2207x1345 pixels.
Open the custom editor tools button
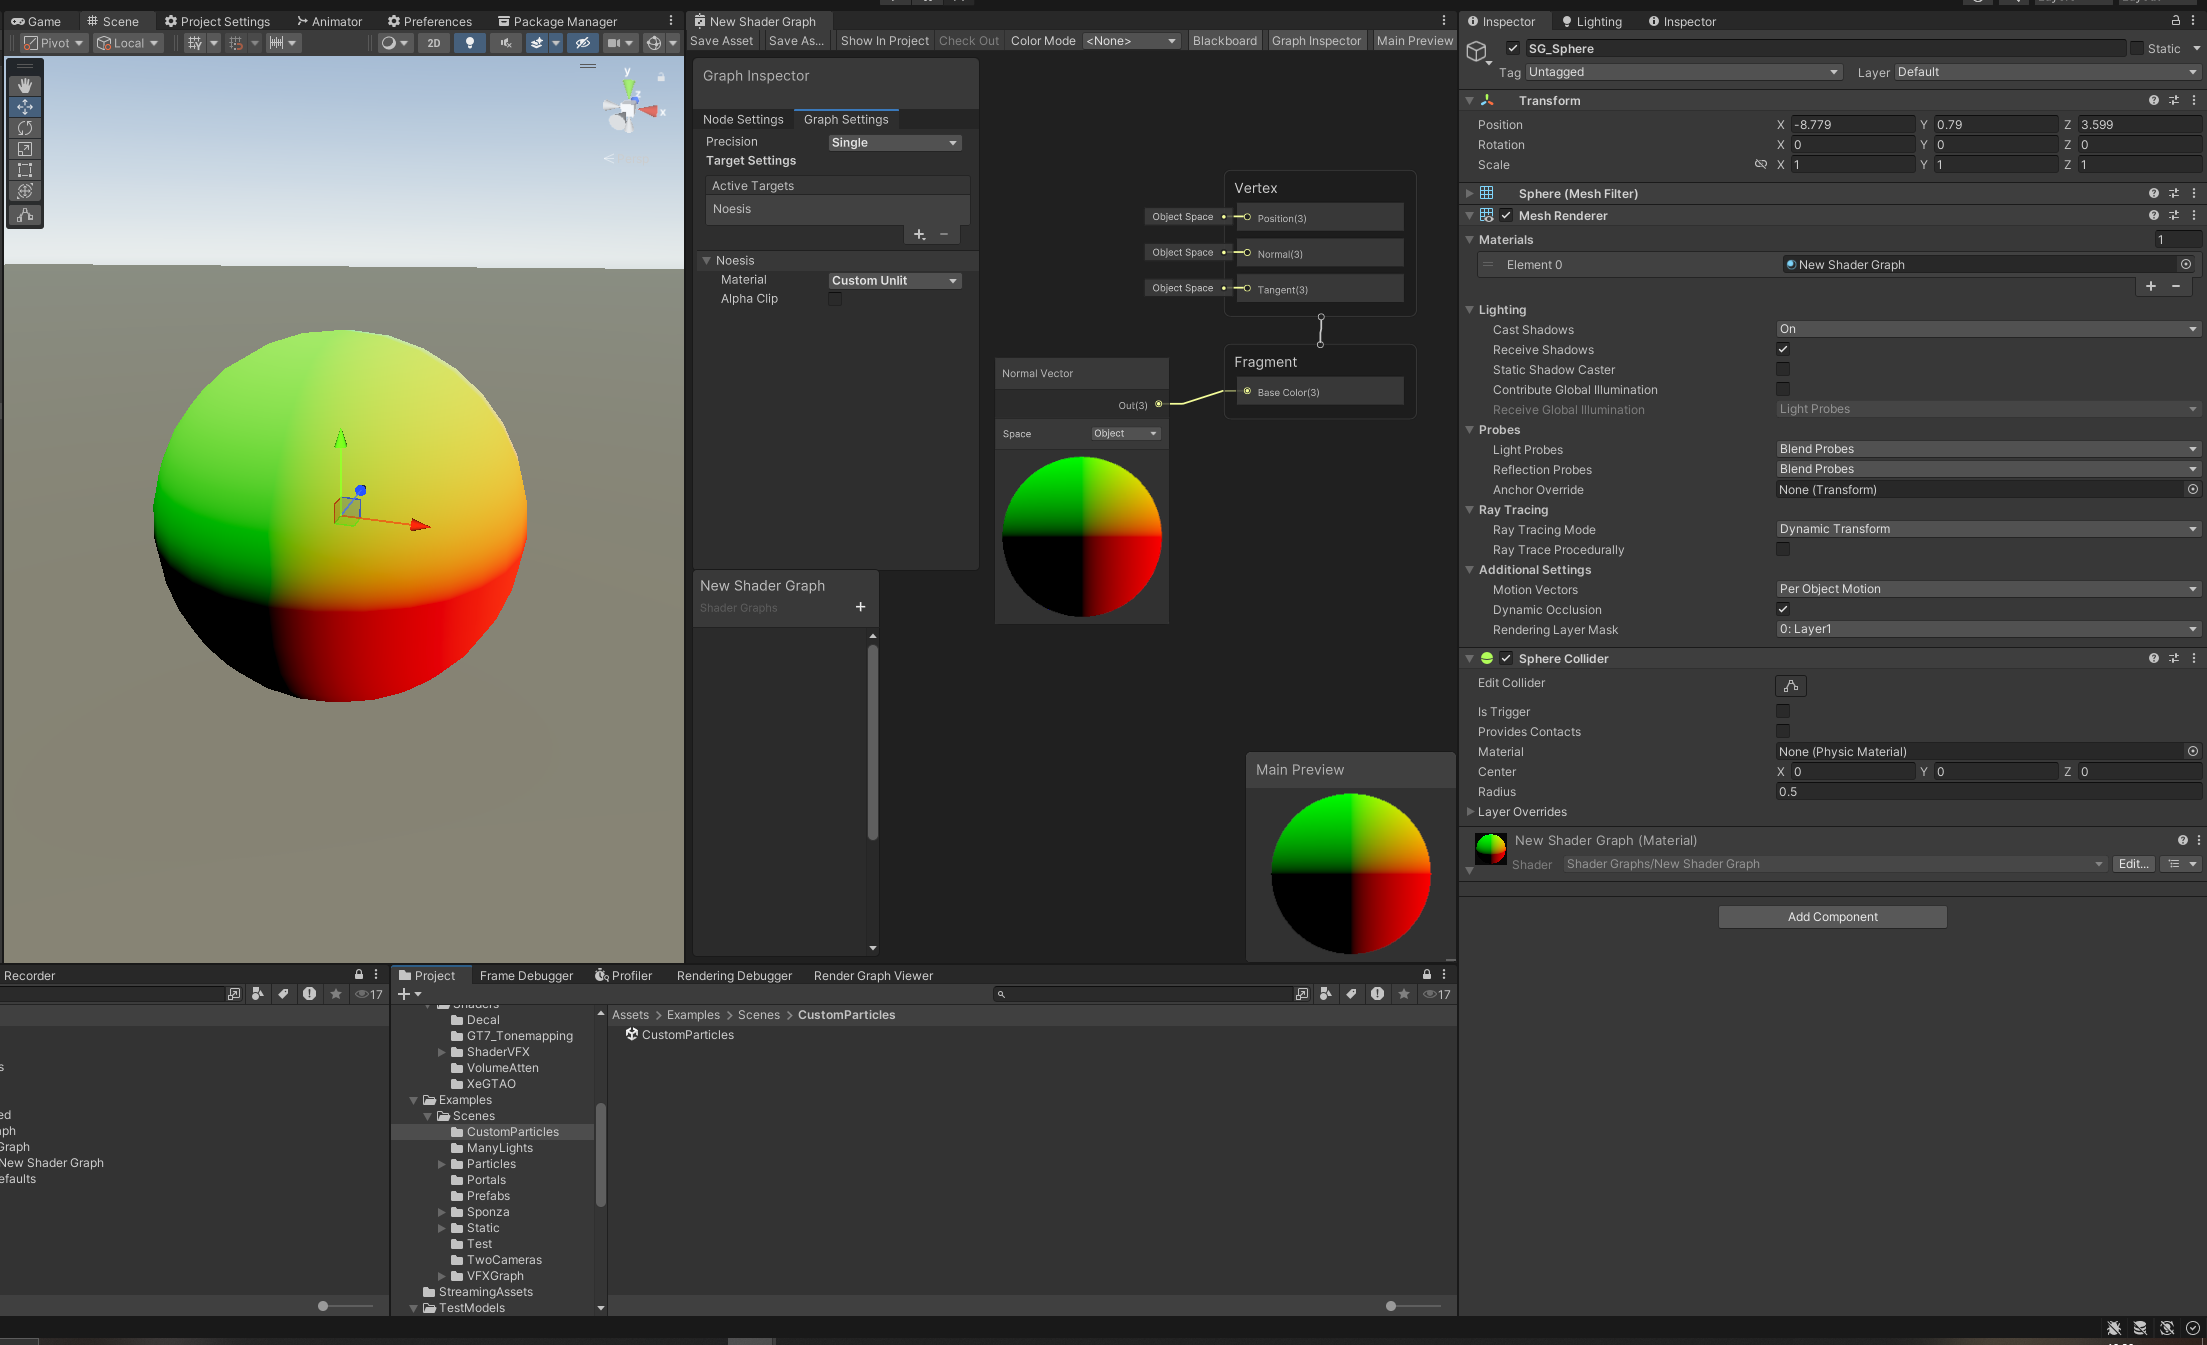coord(25,215)
